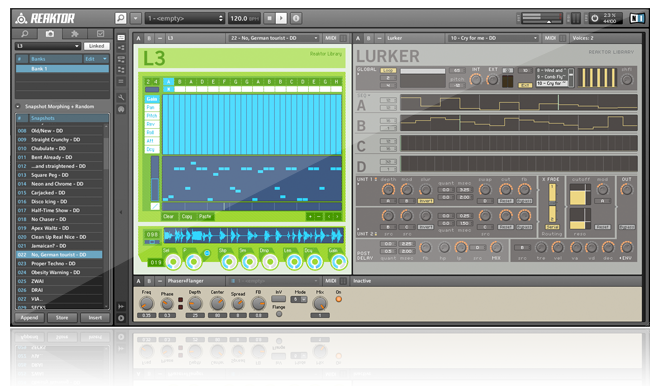The width and height of the screenshot is (666, 386).
Task: Collapse Snapshot Morphing + Random section
Action: 18,107
